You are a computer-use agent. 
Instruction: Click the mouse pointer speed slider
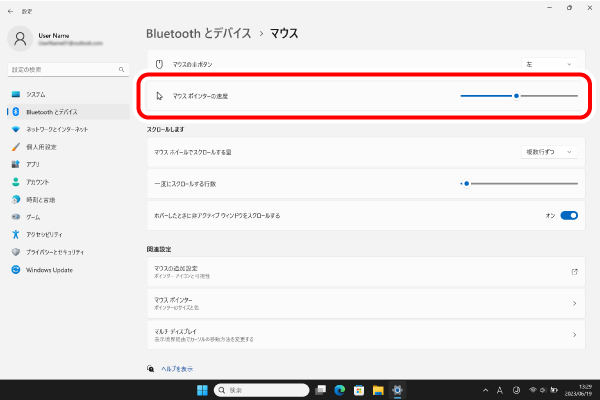pos(518,96)
